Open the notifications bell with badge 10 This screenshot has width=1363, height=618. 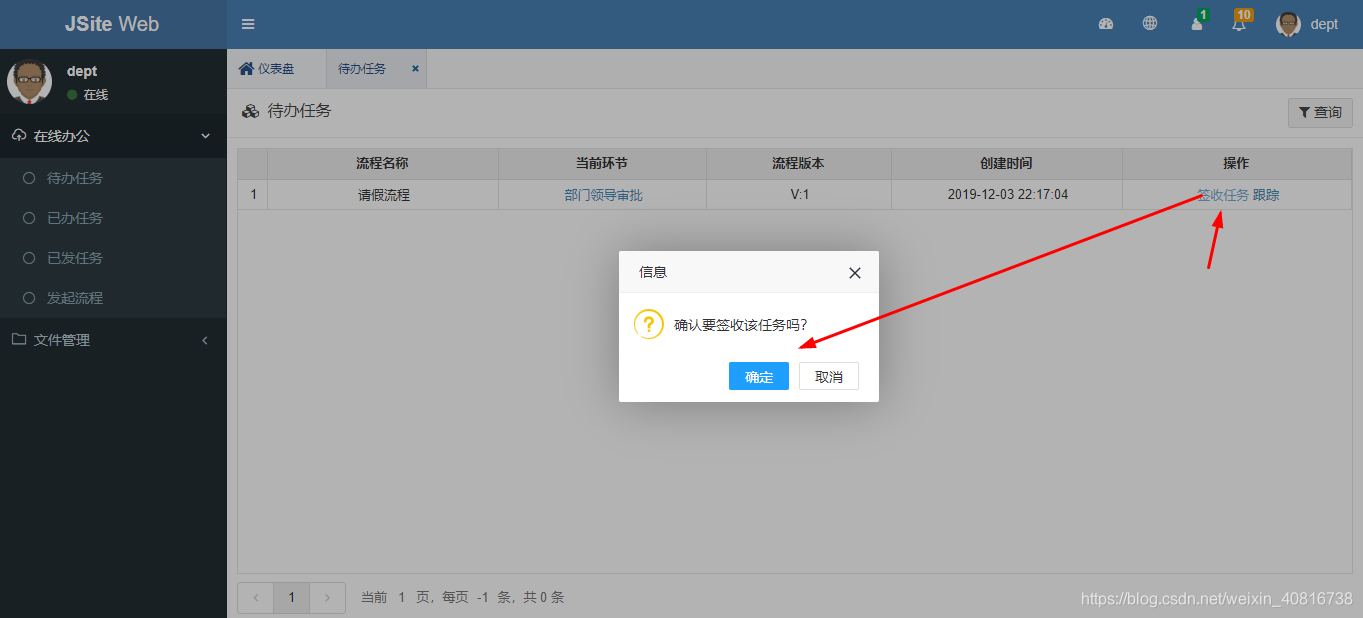pos(1241,22)
